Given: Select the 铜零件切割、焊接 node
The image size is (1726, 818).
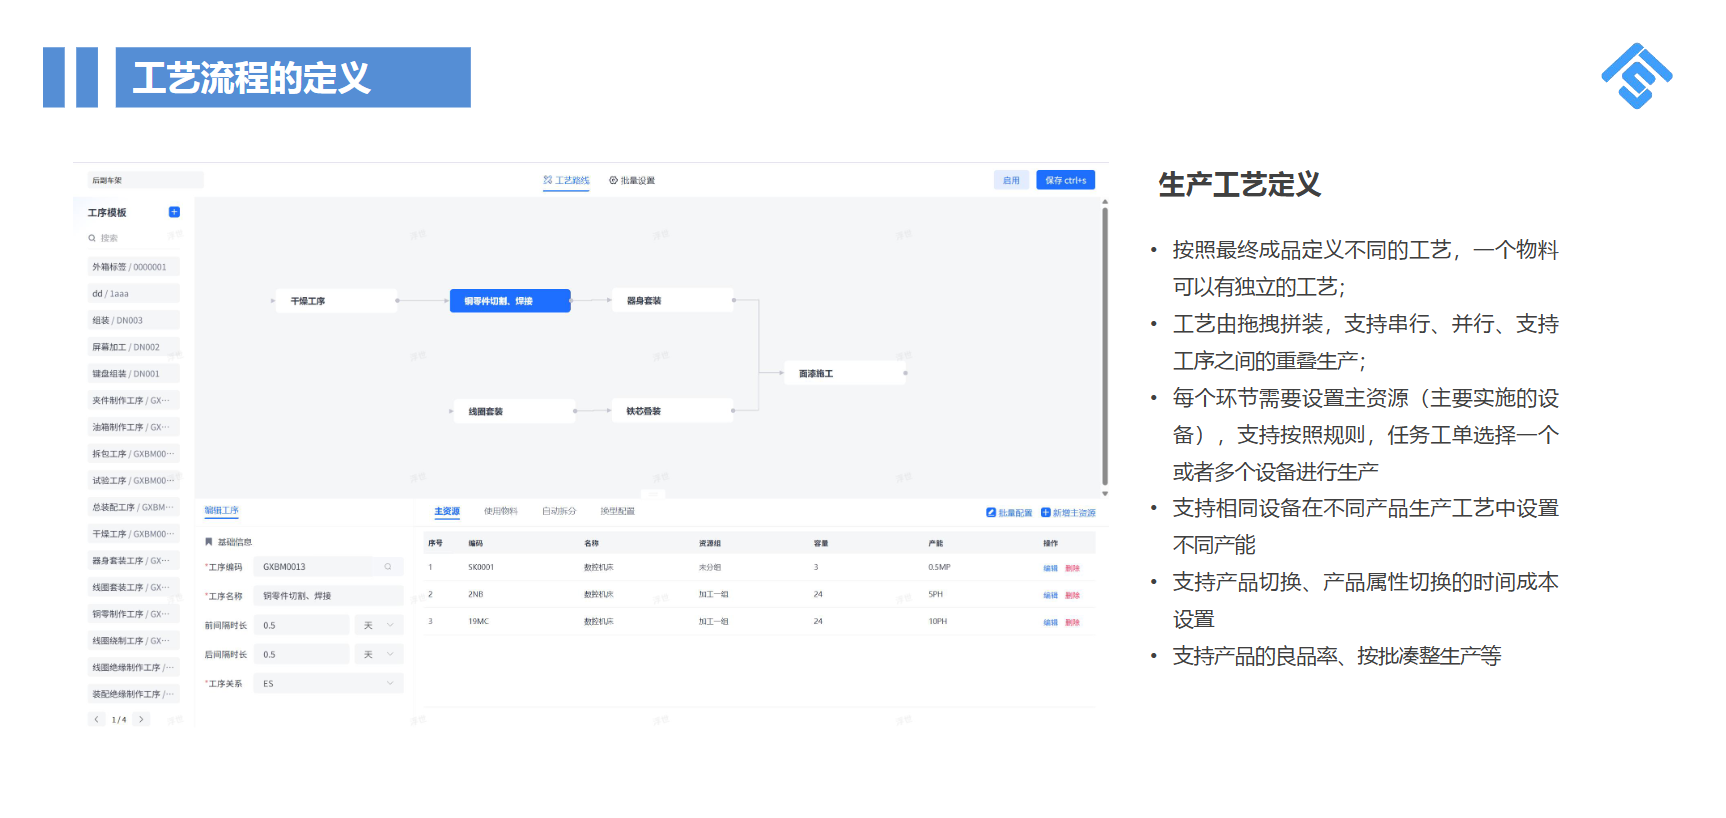Looking at the screenshot, I should point(510,300).
